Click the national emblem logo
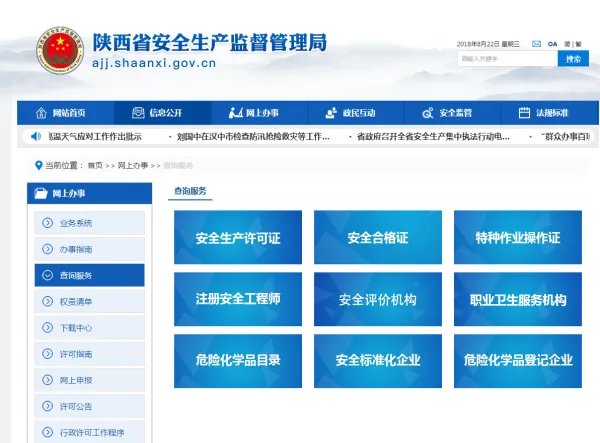The width and height of the screenshot is (600, 443). [60, 50]
